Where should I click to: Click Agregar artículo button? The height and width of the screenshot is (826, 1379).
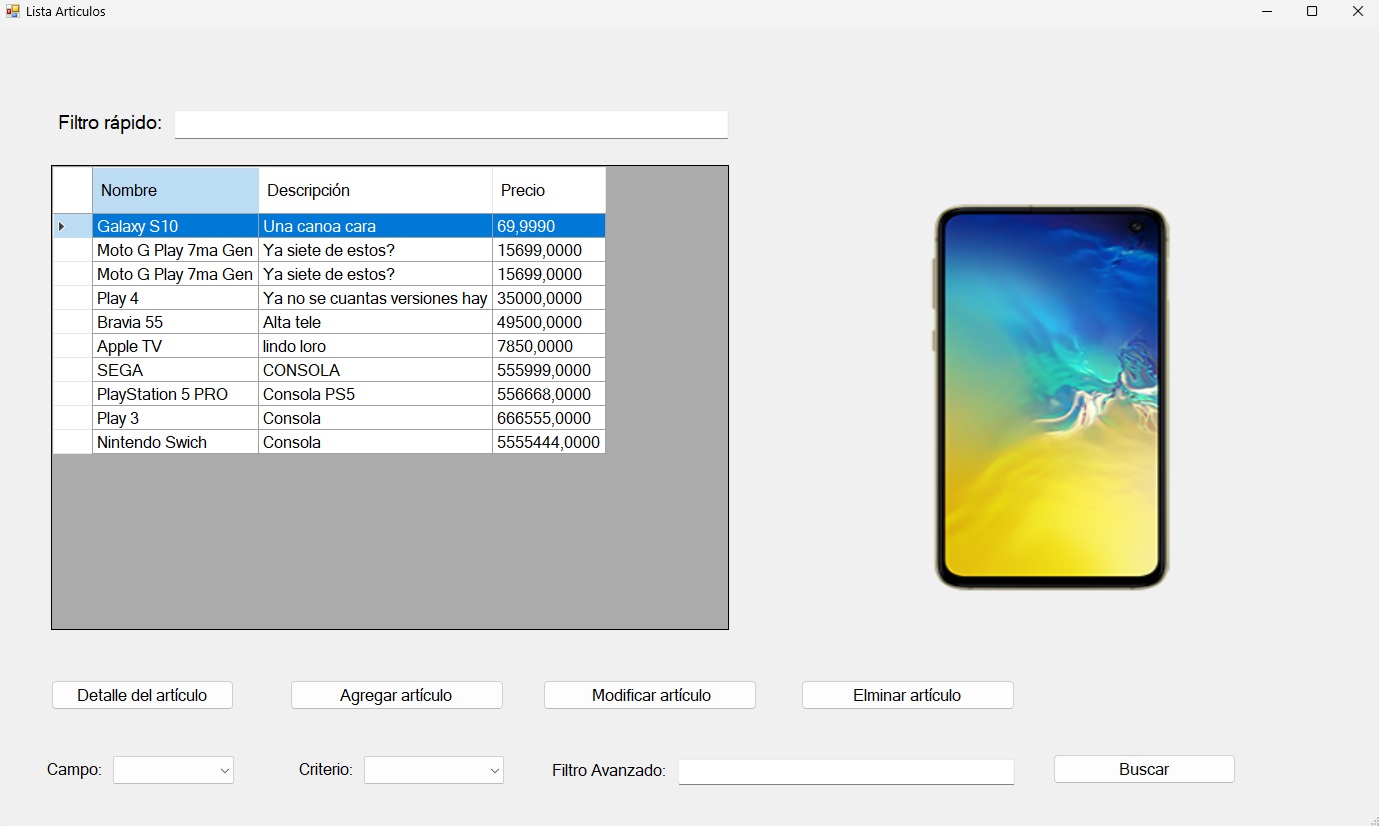click(396, 695)
